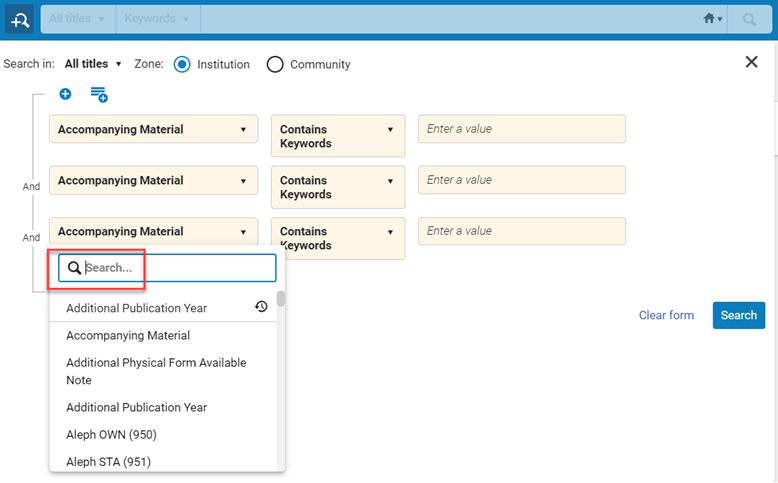Click the And operator before third row

coord(31,238)
